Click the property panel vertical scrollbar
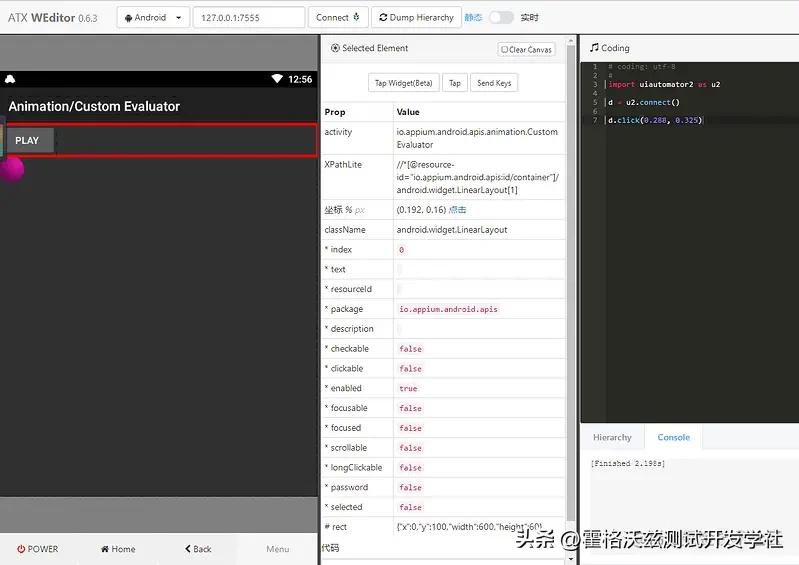 point(571,283)
